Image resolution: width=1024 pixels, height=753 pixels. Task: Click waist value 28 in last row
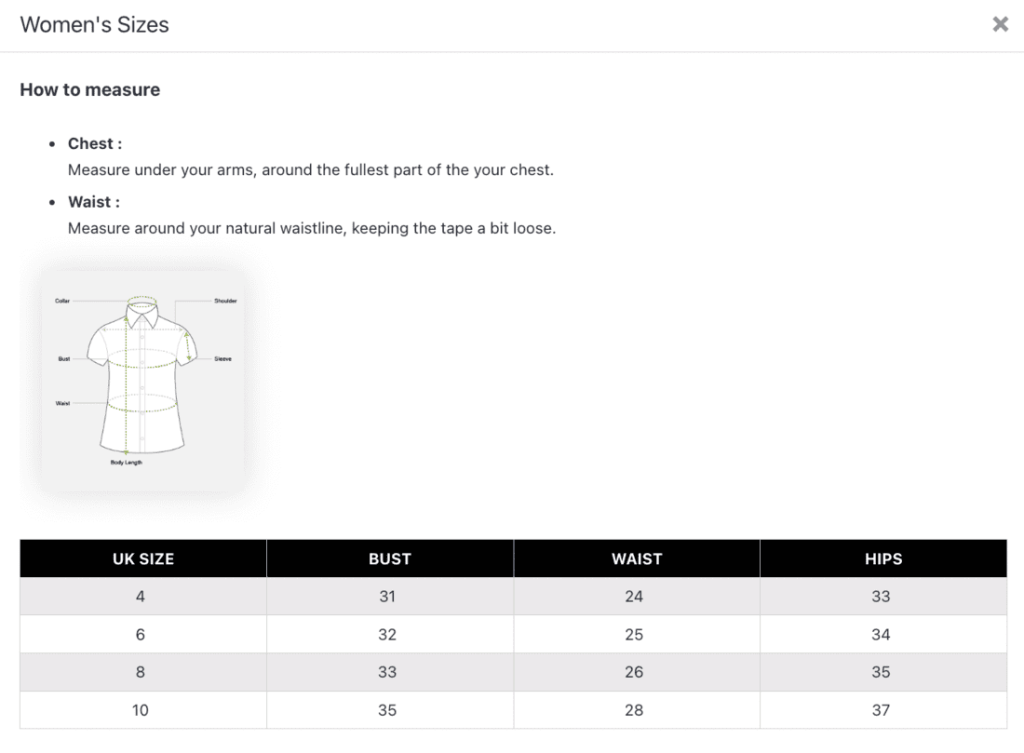tap(634, 710)
